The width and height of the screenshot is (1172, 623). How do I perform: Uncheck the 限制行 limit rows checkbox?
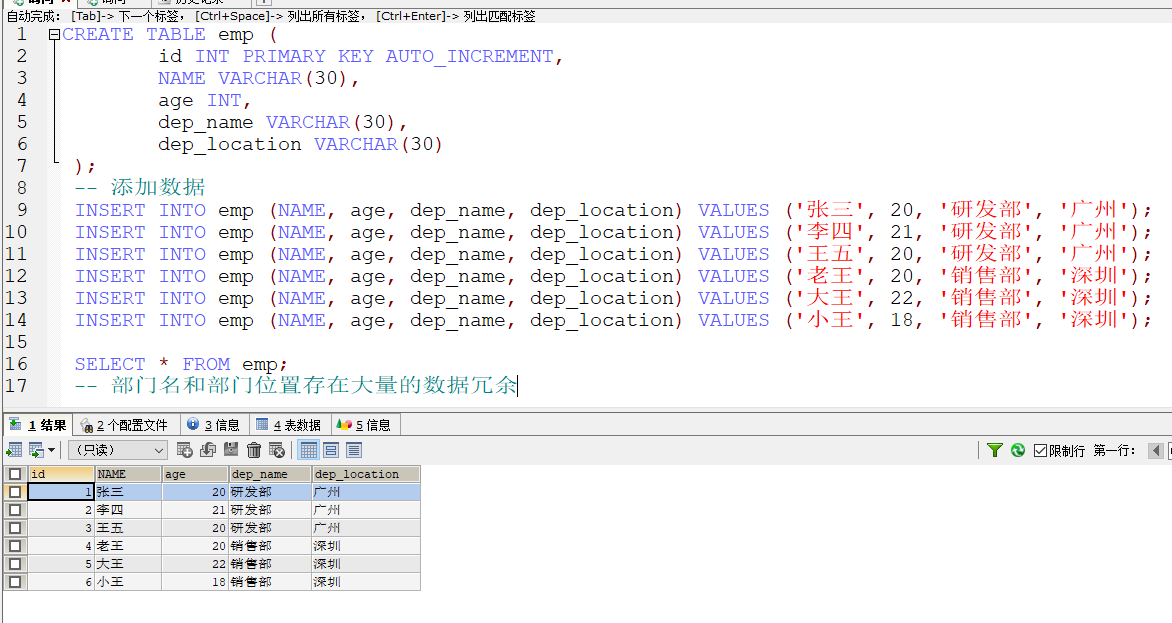1041,449
